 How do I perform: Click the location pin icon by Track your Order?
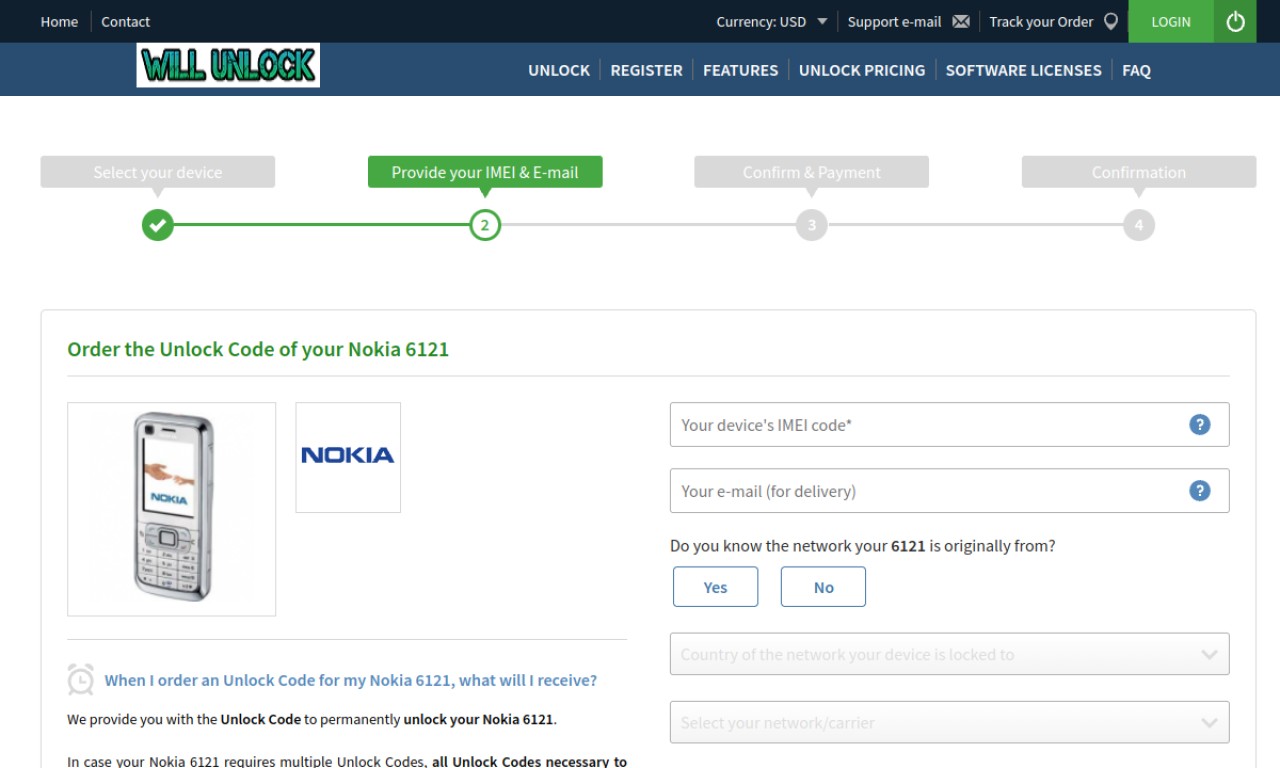point(1111,21)
